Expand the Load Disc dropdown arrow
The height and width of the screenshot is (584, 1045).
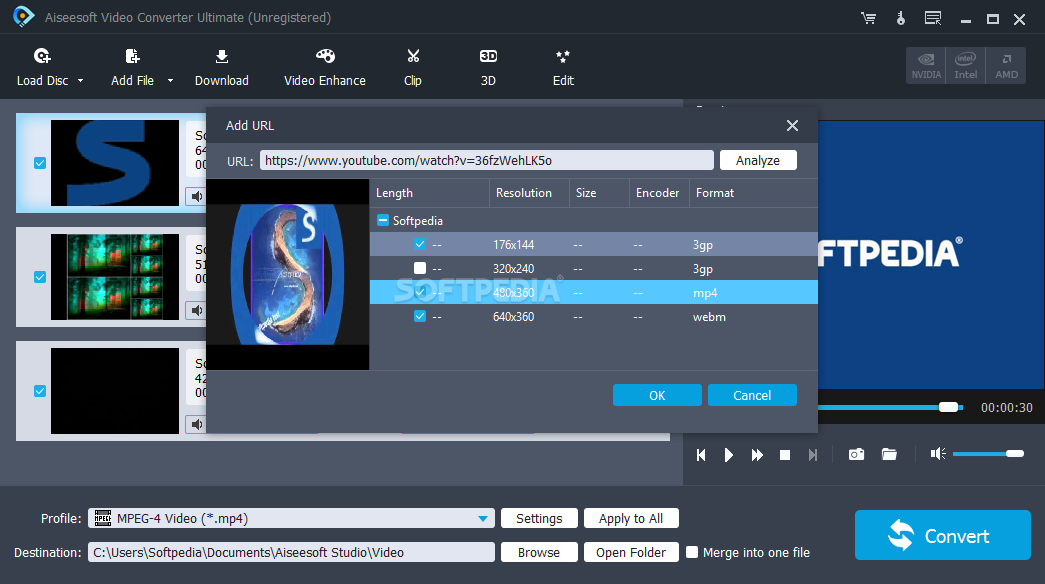pyautogui.click(x=81, y=81)
